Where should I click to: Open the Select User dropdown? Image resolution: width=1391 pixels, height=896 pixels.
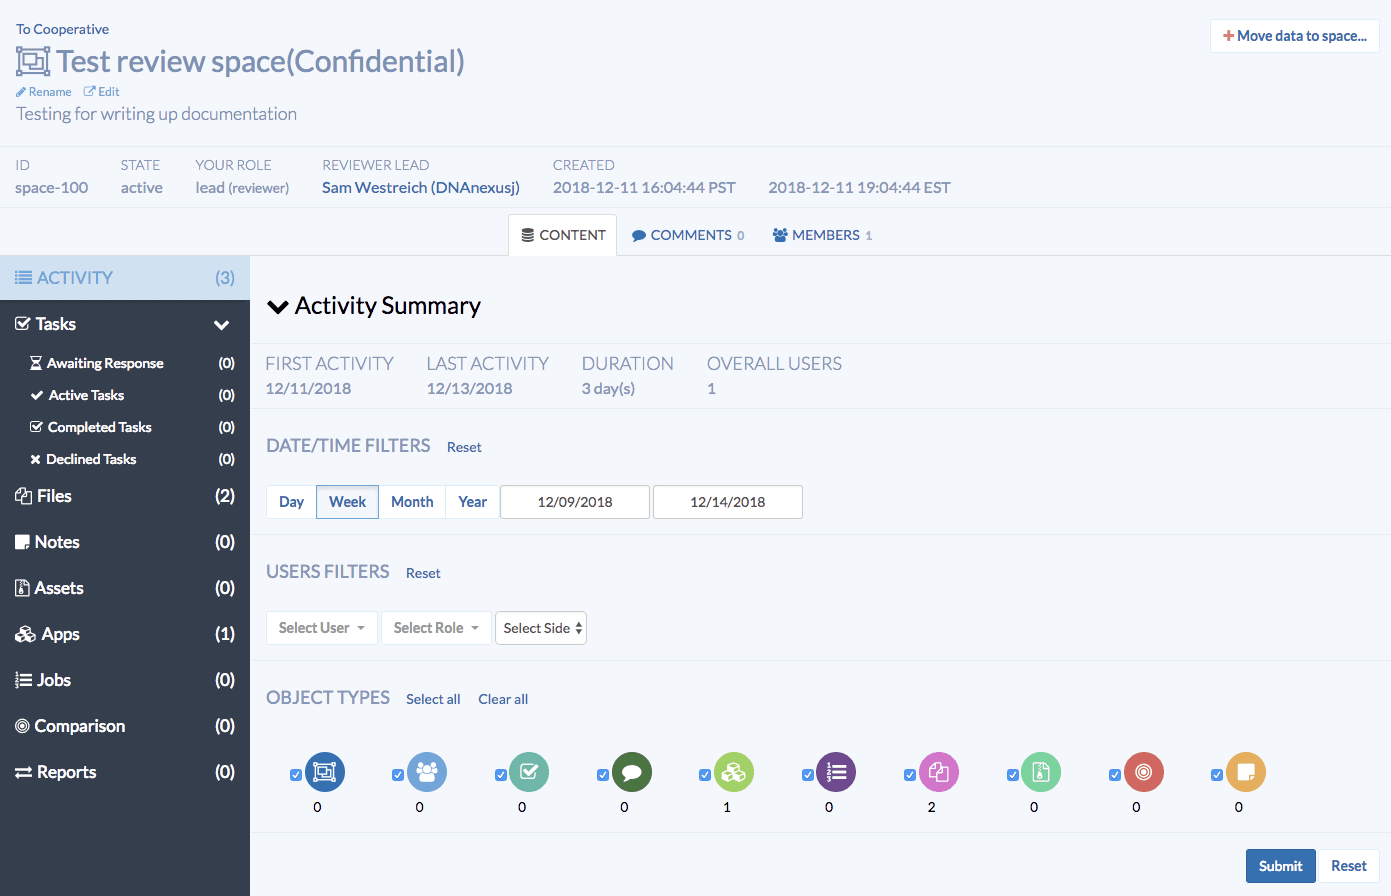pos(321,627)
